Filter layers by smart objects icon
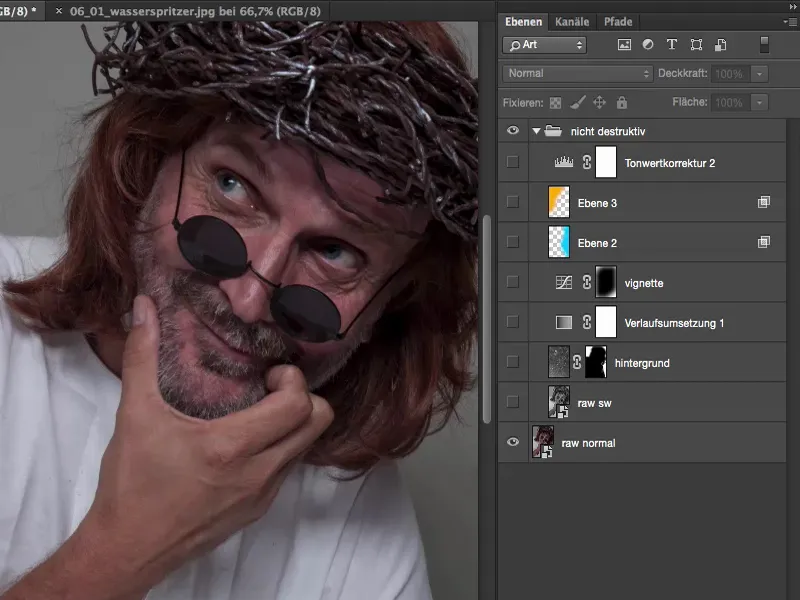 pos(720,45)
